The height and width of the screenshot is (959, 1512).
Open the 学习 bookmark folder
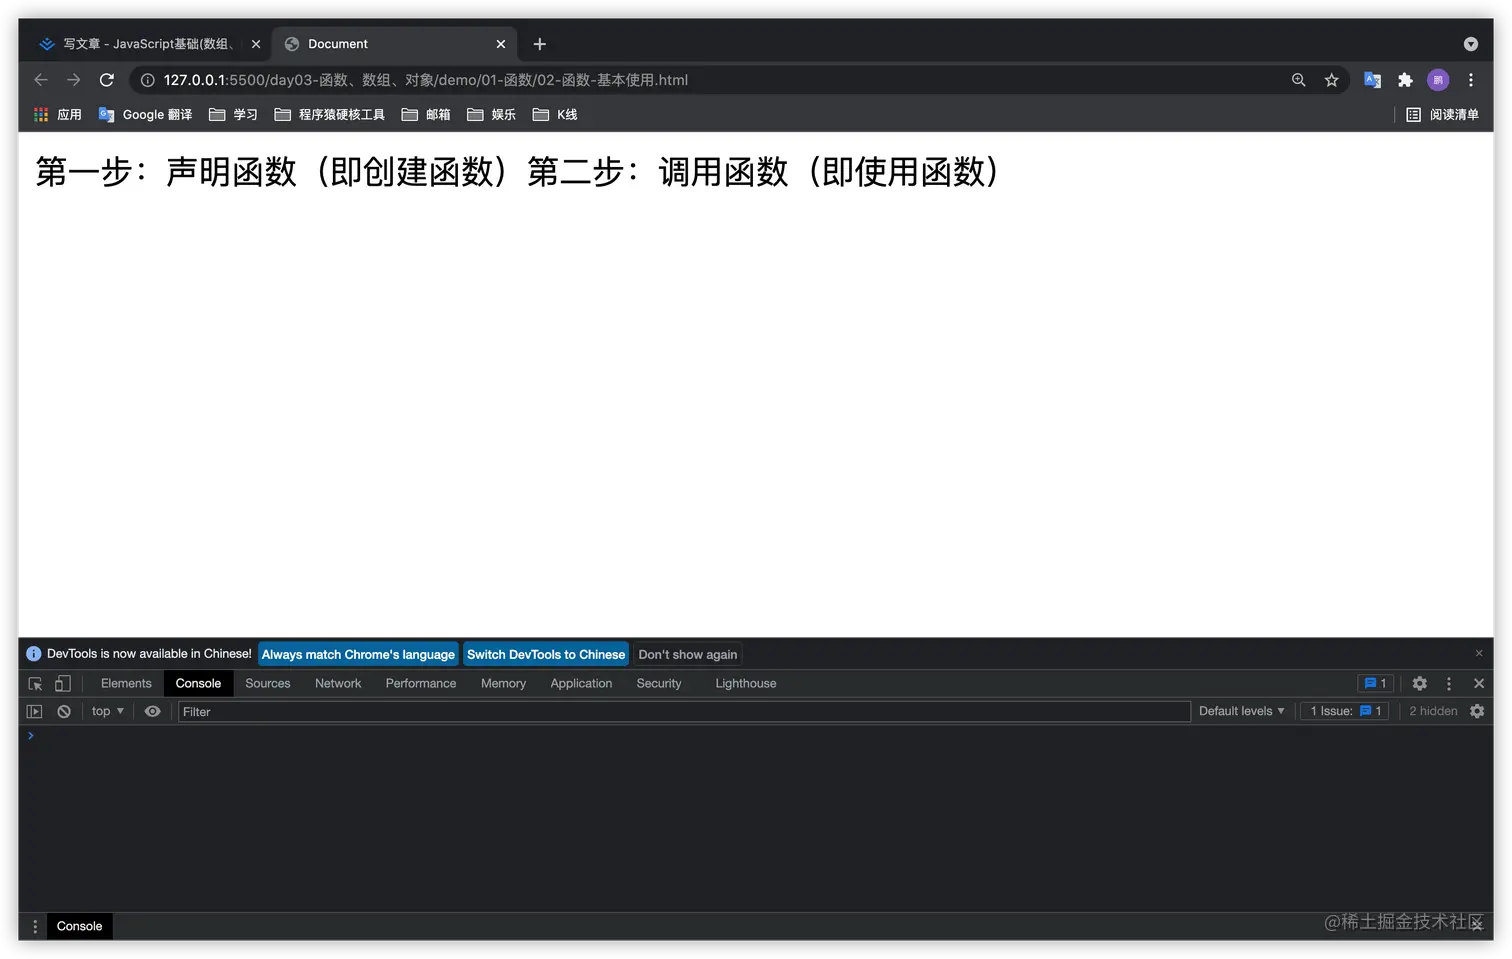tap(233, 115)
